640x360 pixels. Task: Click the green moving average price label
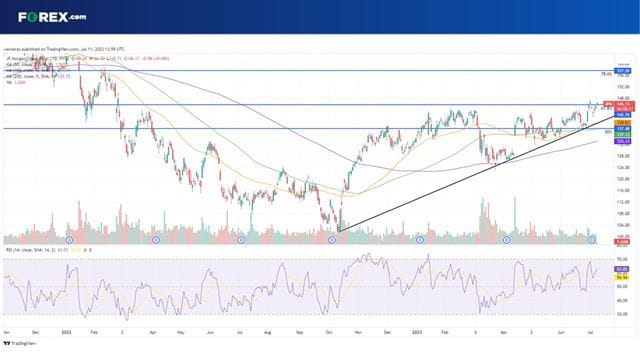tap(623, 134)
